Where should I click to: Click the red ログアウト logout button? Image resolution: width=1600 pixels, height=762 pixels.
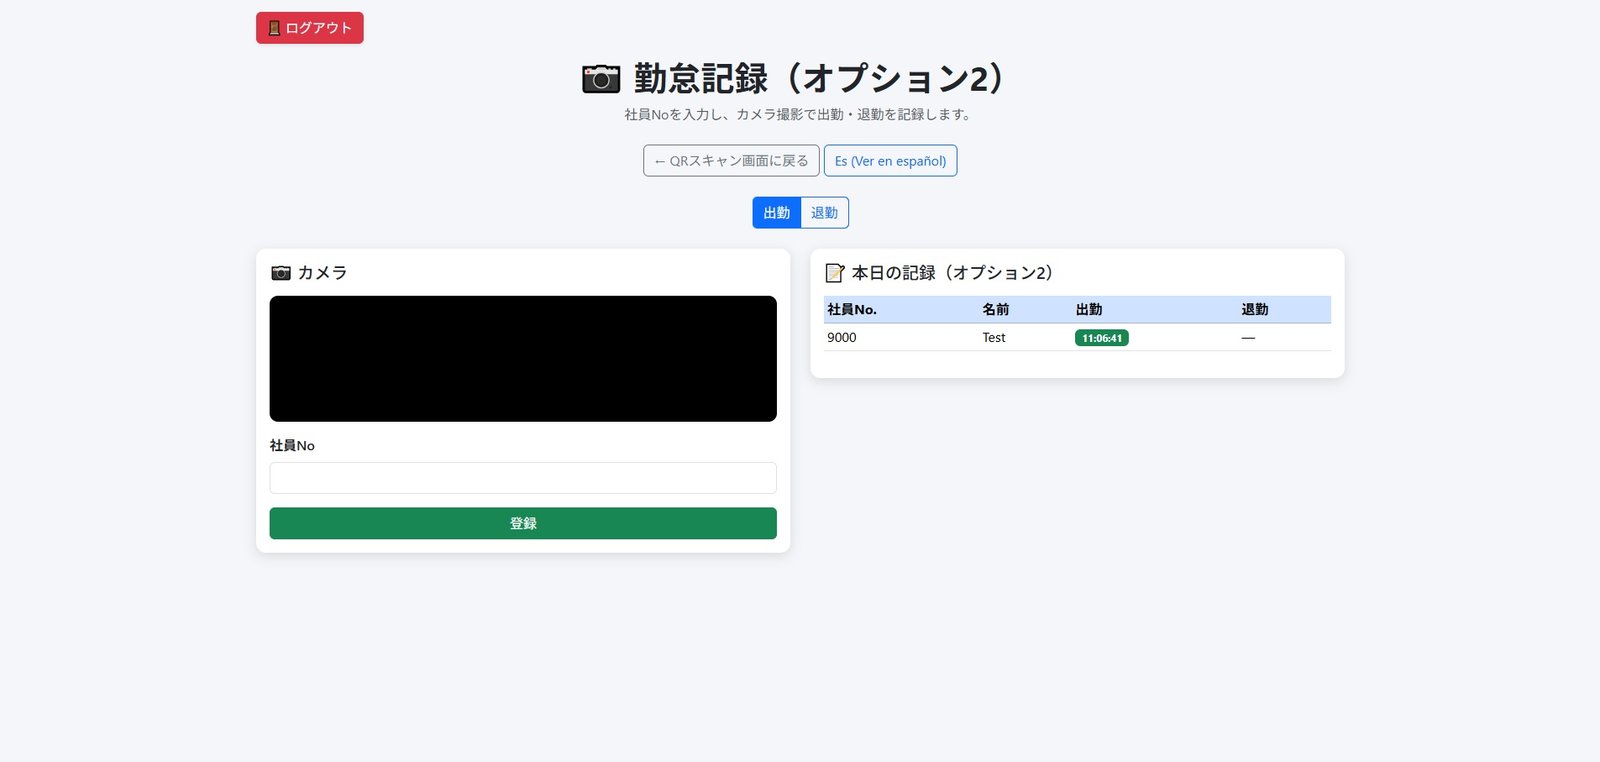(x=310, y=28)
